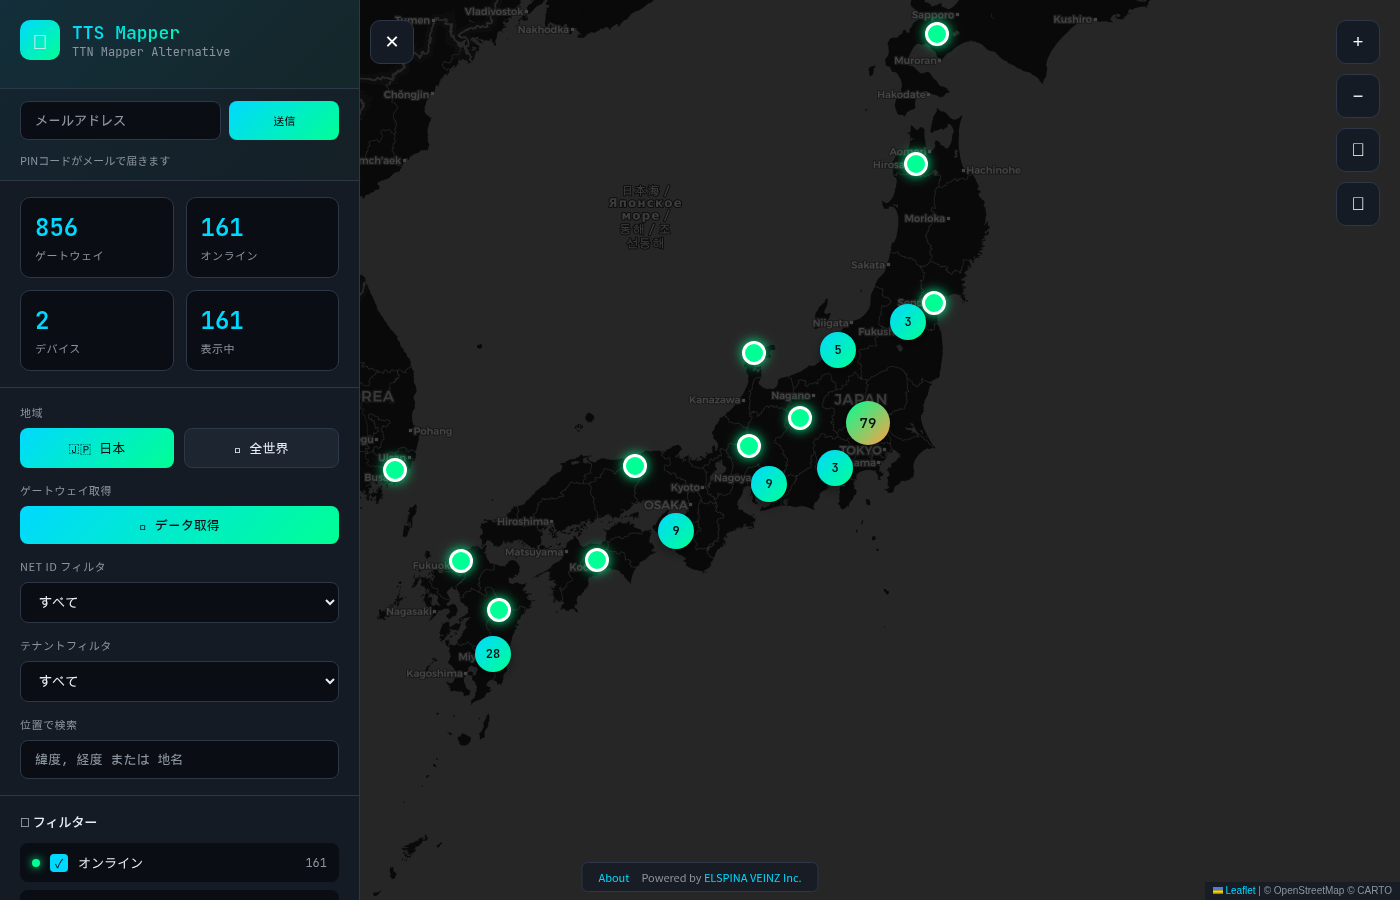Open the cluster marker labeled 79
Image resolution: width=1400 pixels, height=900 pixels.
867,423
